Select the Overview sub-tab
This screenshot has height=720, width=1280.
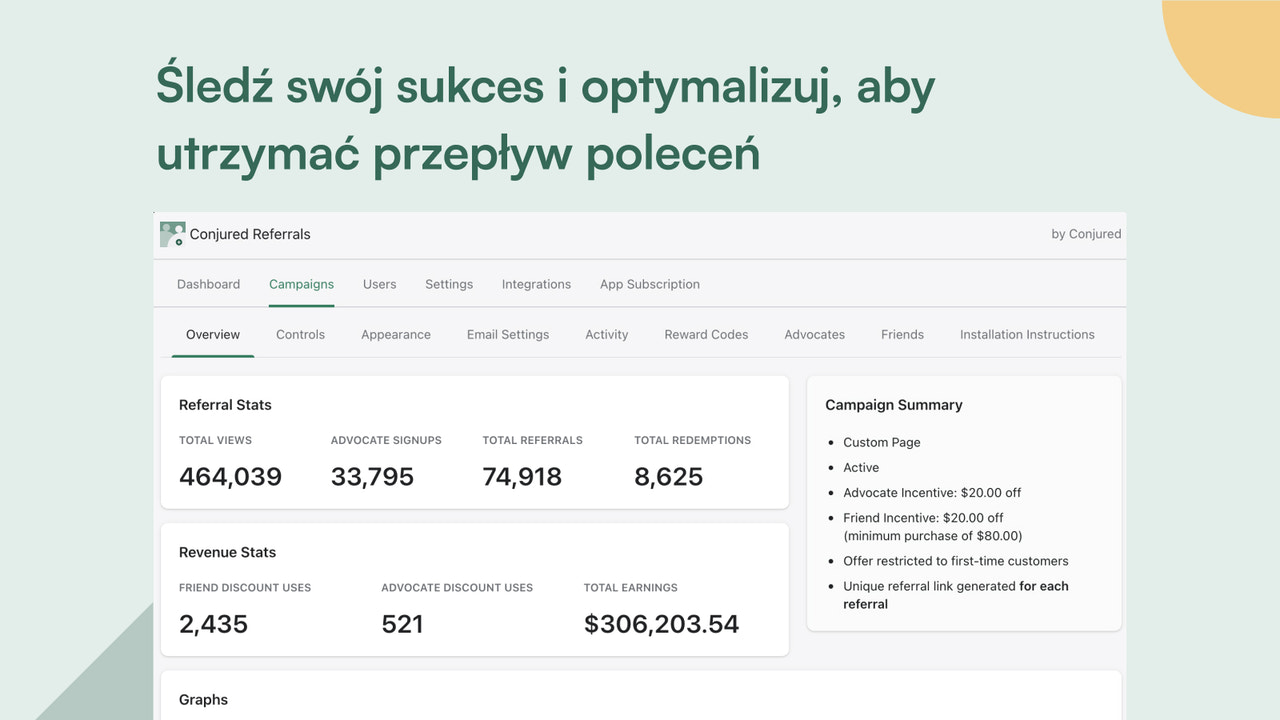[x=213, y=334]
